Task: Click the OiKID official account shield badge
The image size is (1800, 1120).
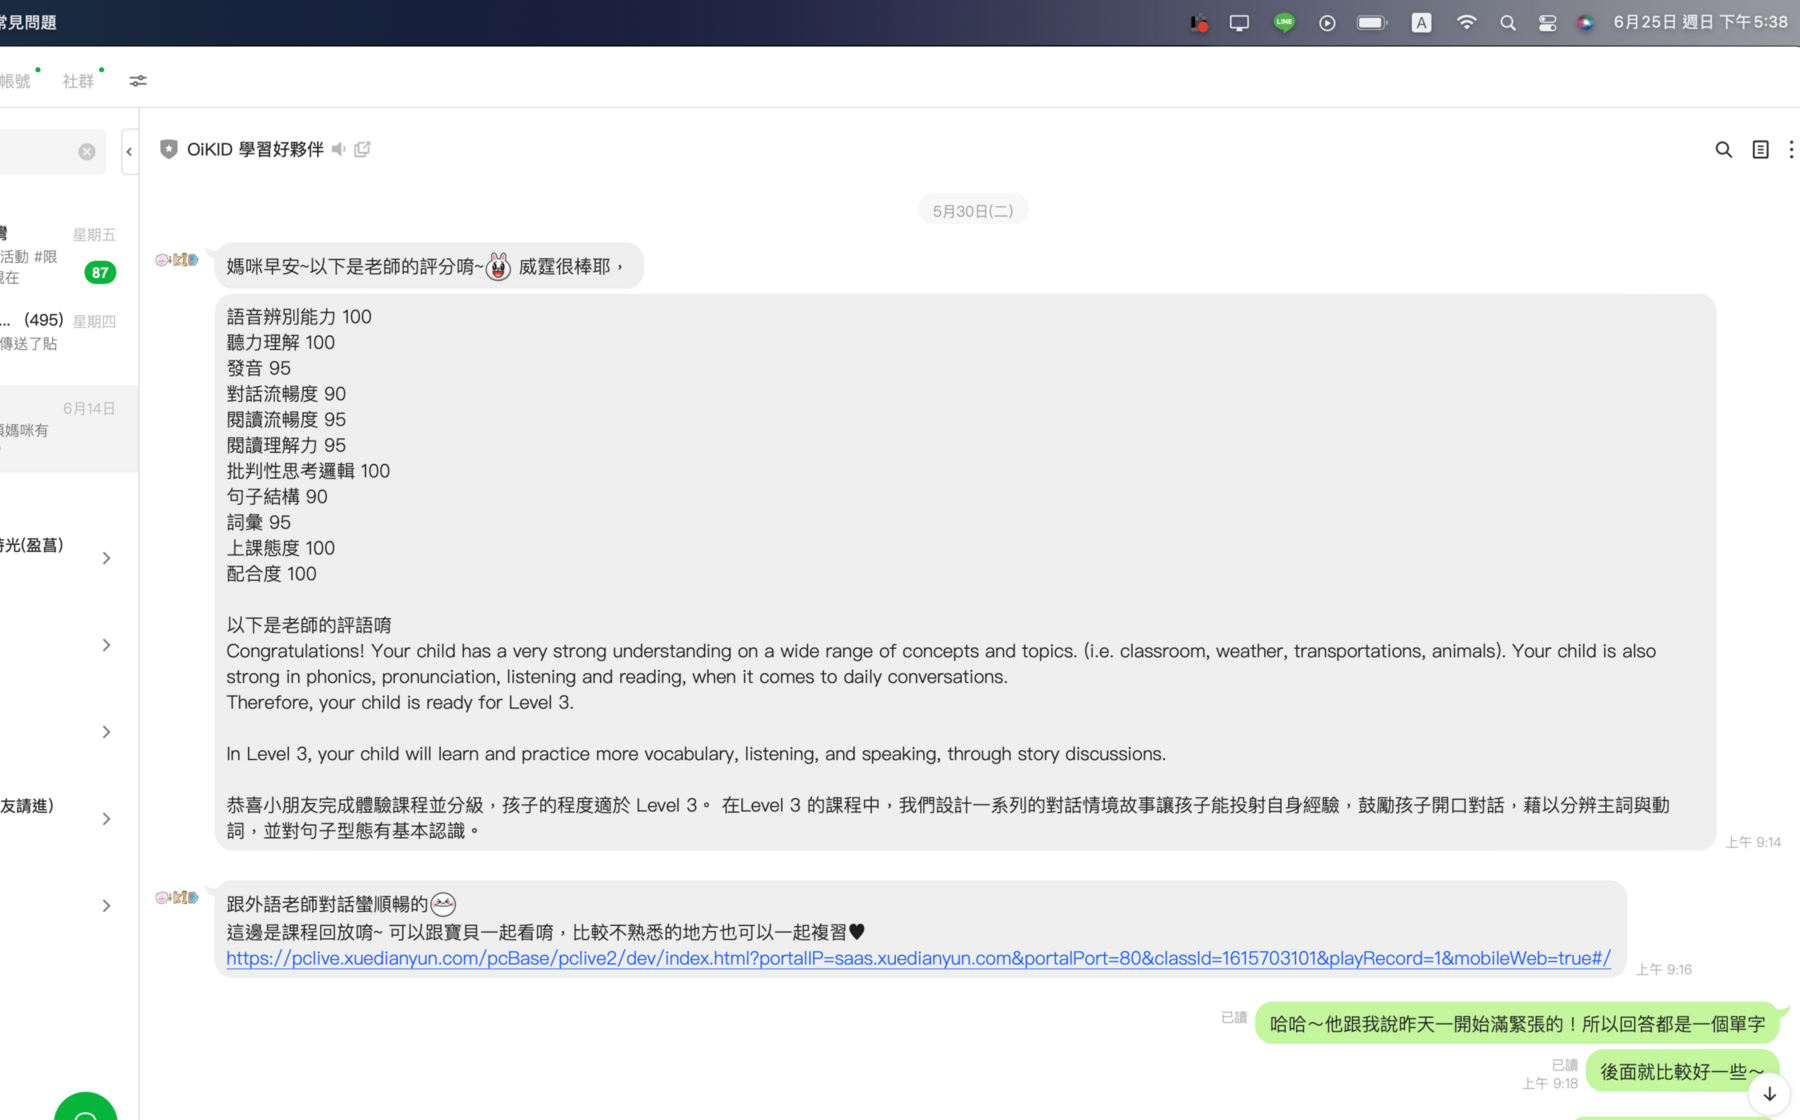Action: click(169, 148)
